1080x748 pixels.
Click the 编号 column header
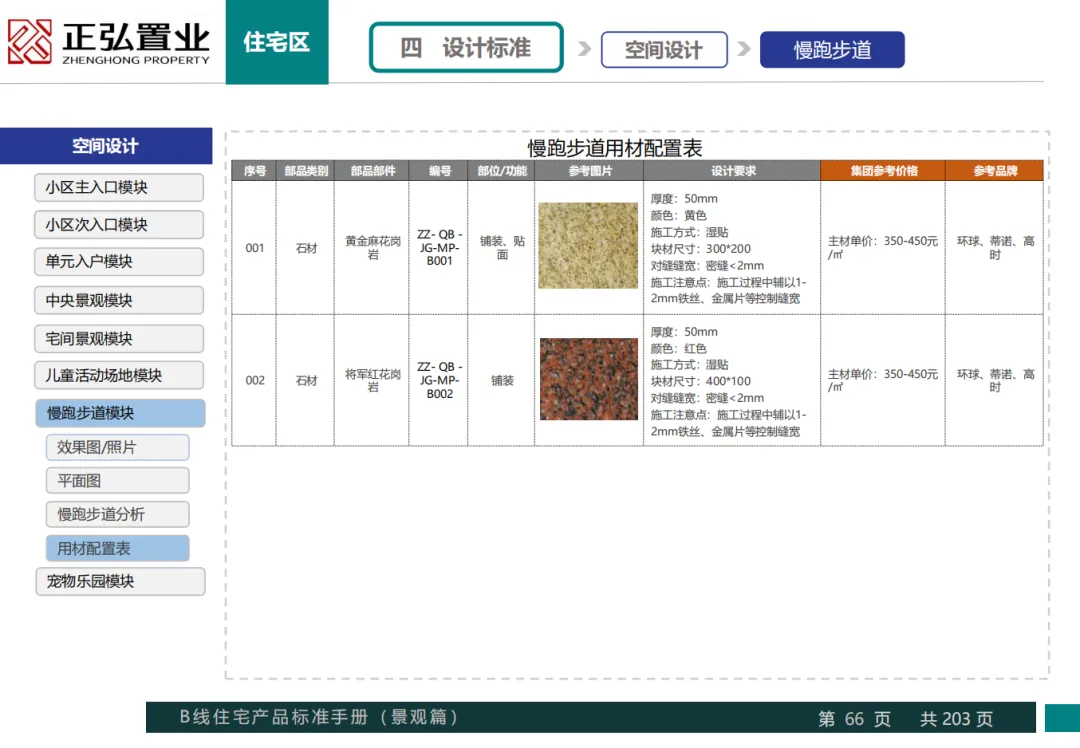point(439,170)
